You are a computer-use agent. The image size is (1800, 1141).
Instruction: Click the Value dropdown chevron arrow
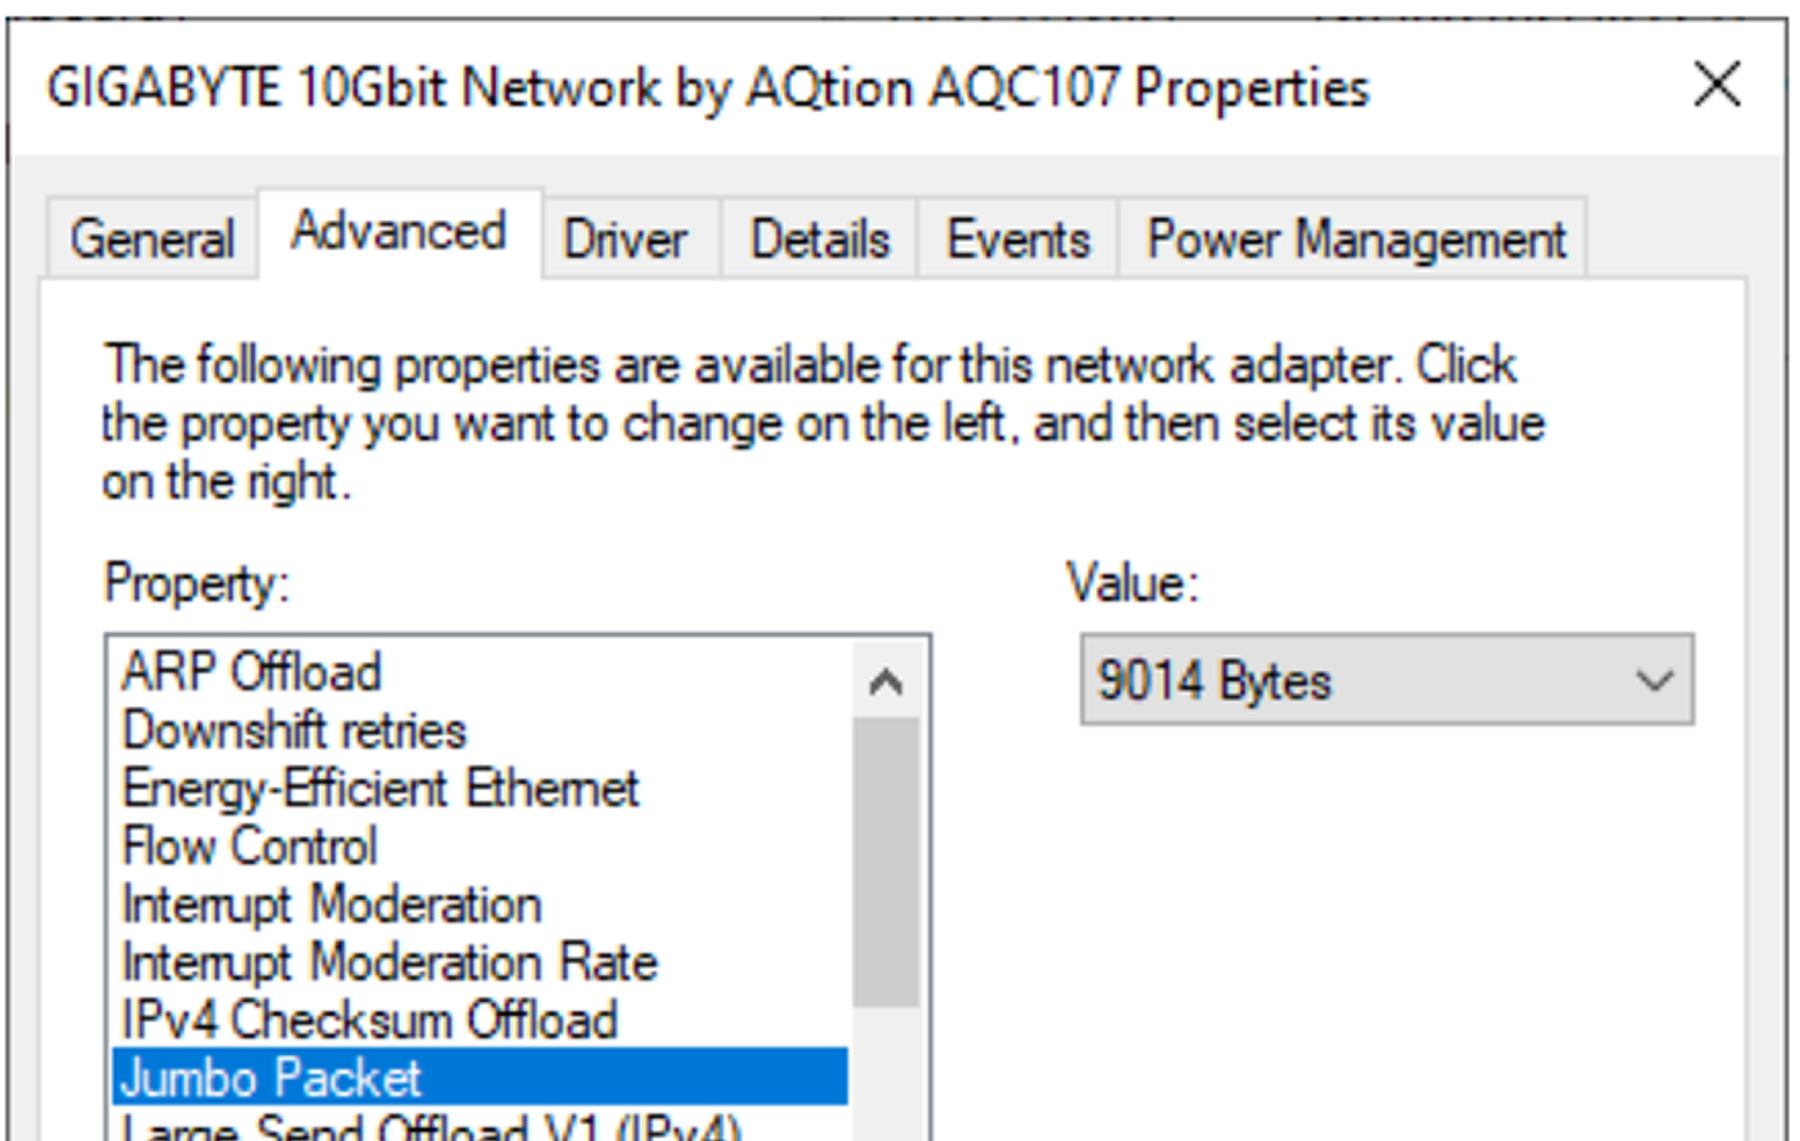click(x=1654, y=681)
